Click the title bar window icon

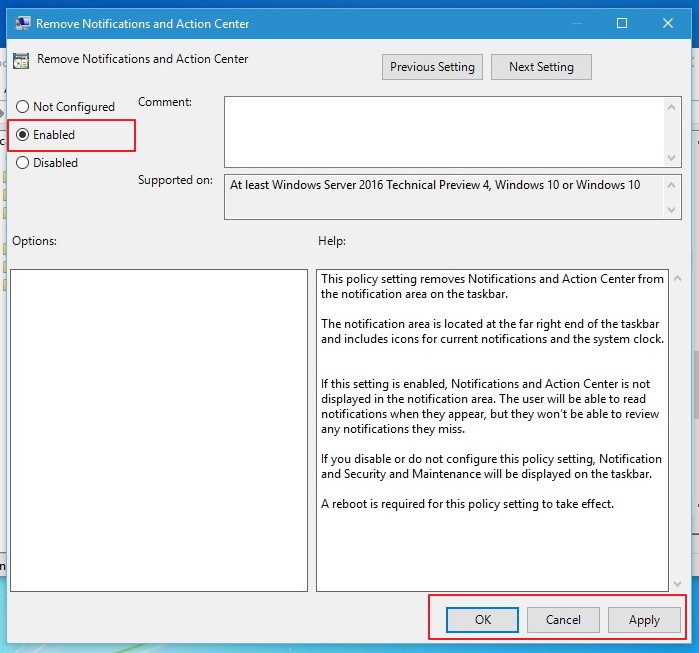pos(22,23)
